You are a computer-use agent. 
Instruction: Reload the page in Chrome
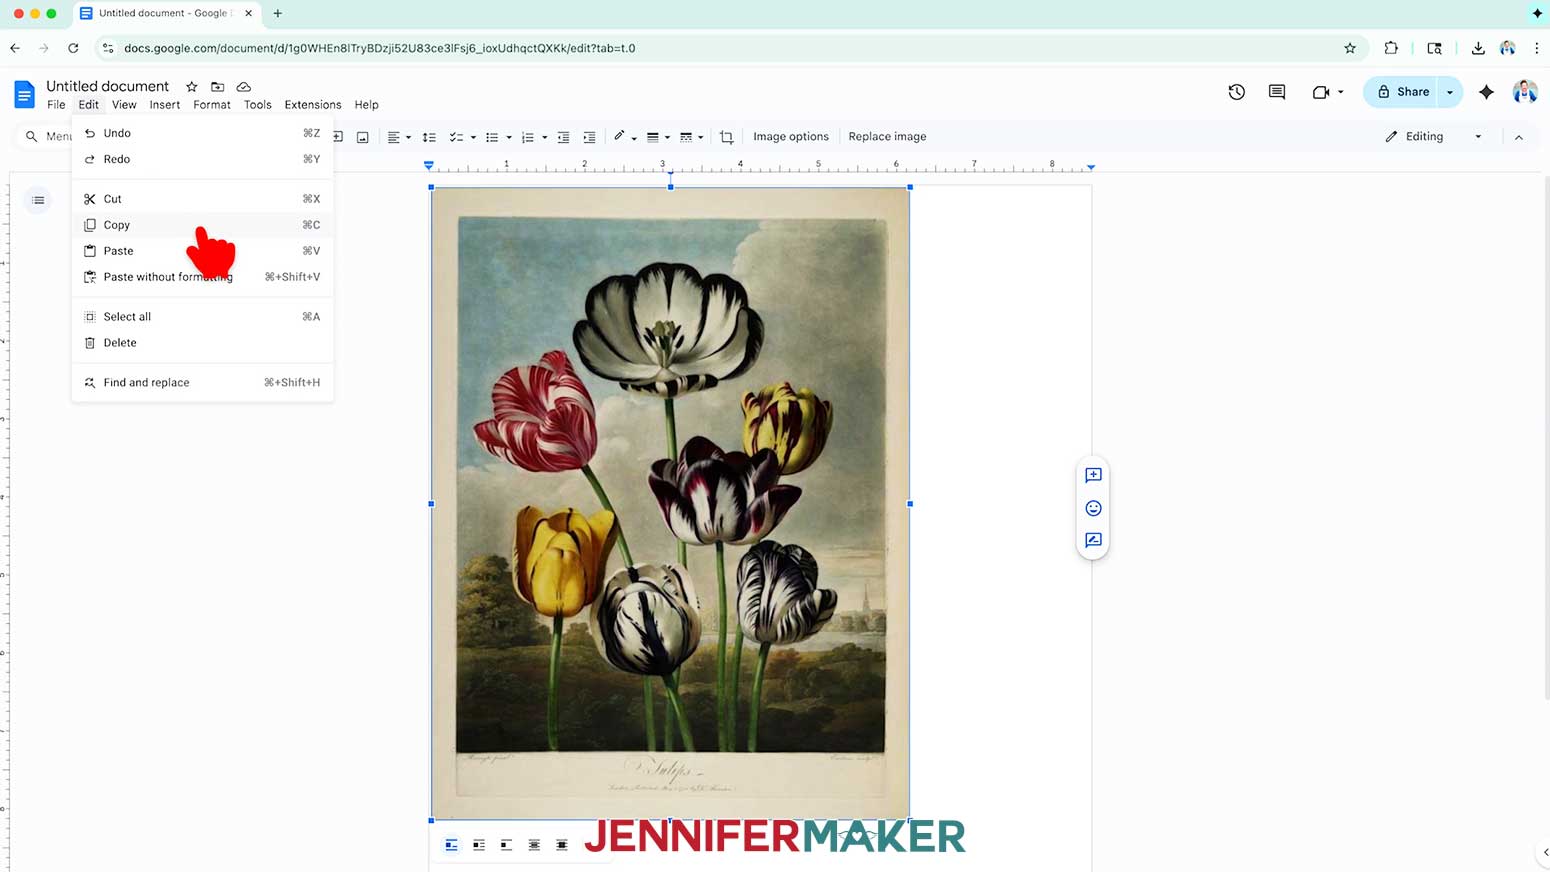[x=73, y=48]
